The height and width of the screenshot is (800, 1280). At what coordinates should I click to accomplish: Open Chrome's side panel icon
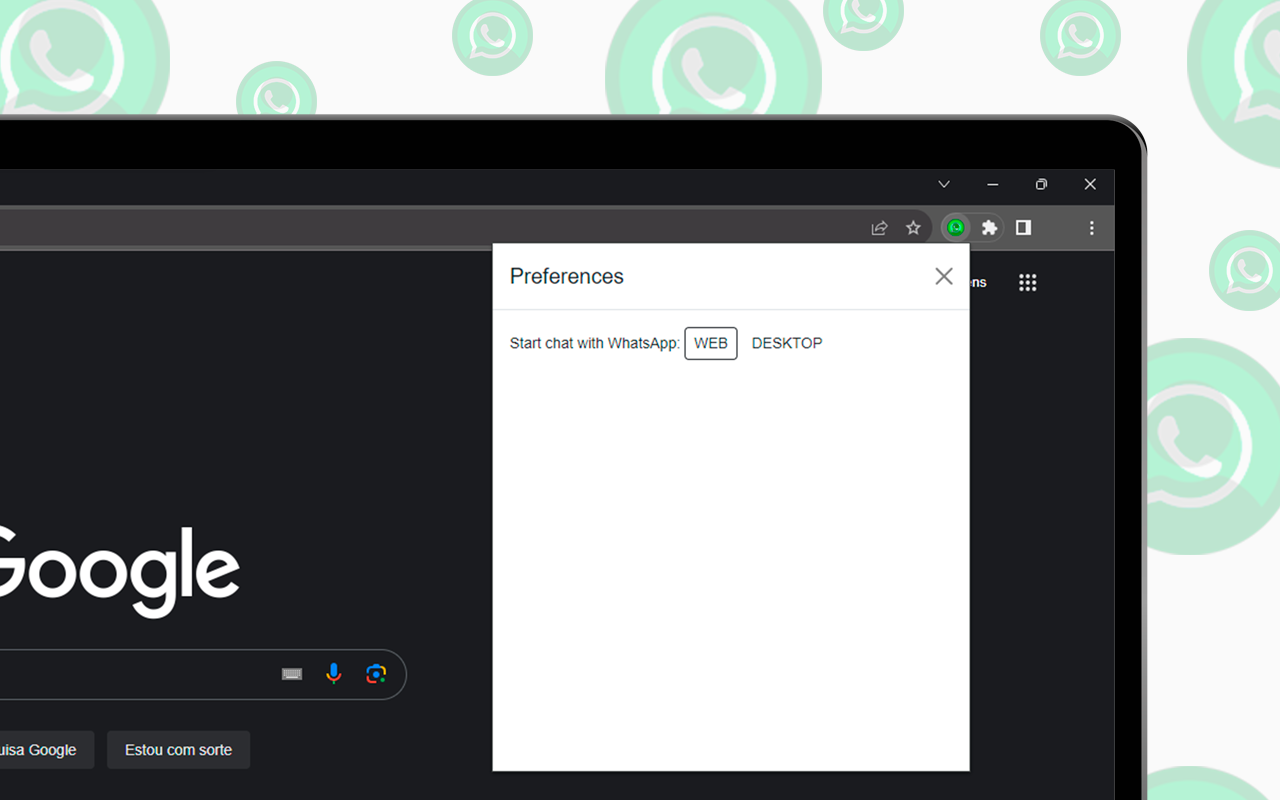point(1023,227)
